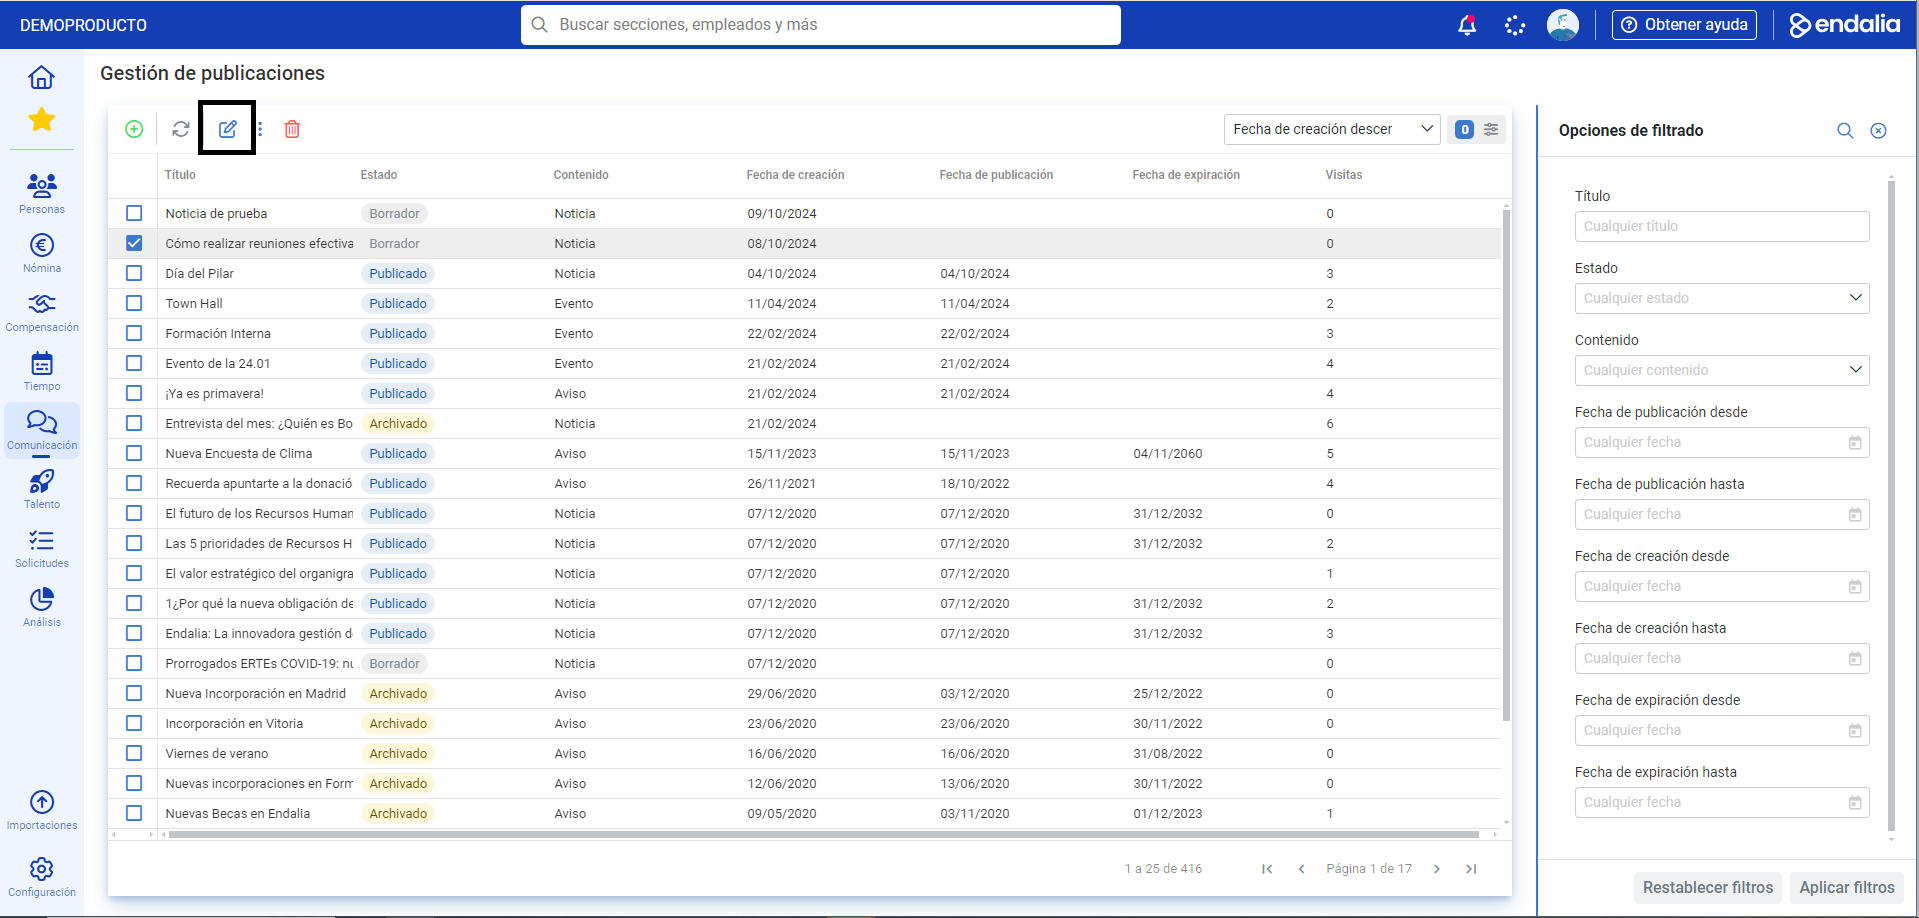Go to Personas section
Screen dimensions: 1919x918
point(42,193)
